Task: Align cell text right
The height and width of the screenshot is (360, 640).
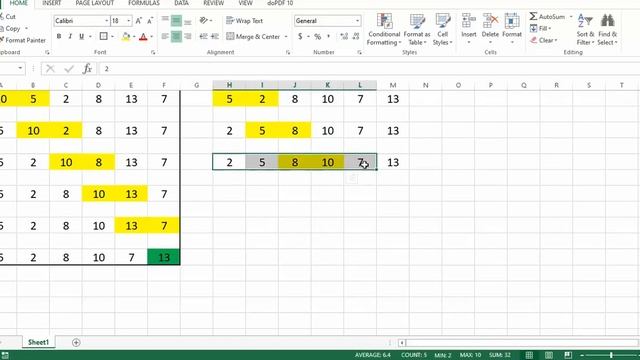Action: click(x=188, y=37)
